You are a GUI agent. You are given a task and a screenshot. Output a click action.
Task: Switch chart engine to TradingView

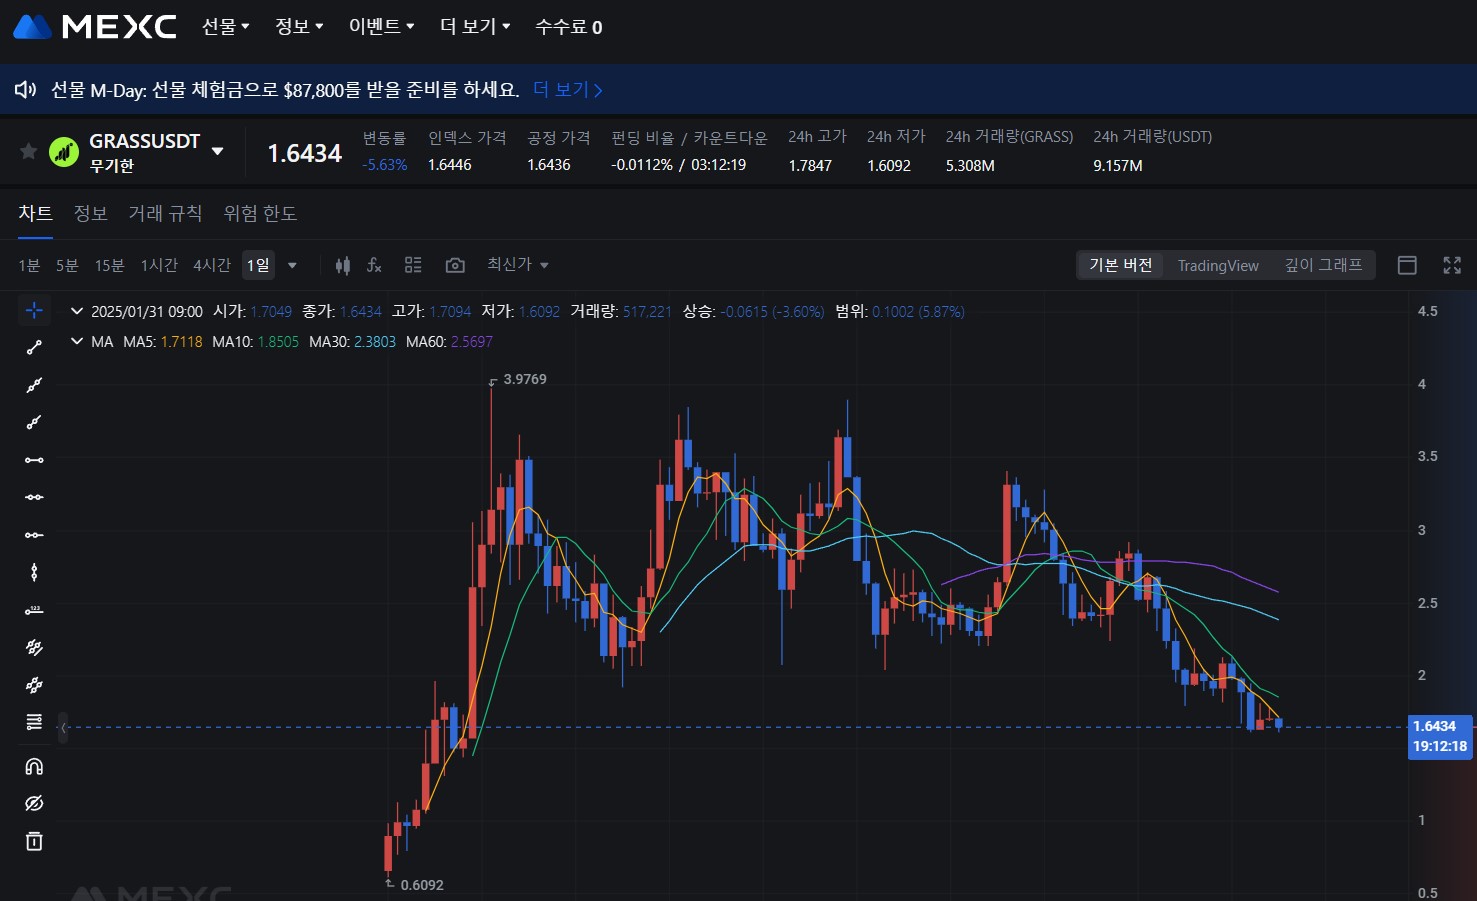coord(1217,265)
